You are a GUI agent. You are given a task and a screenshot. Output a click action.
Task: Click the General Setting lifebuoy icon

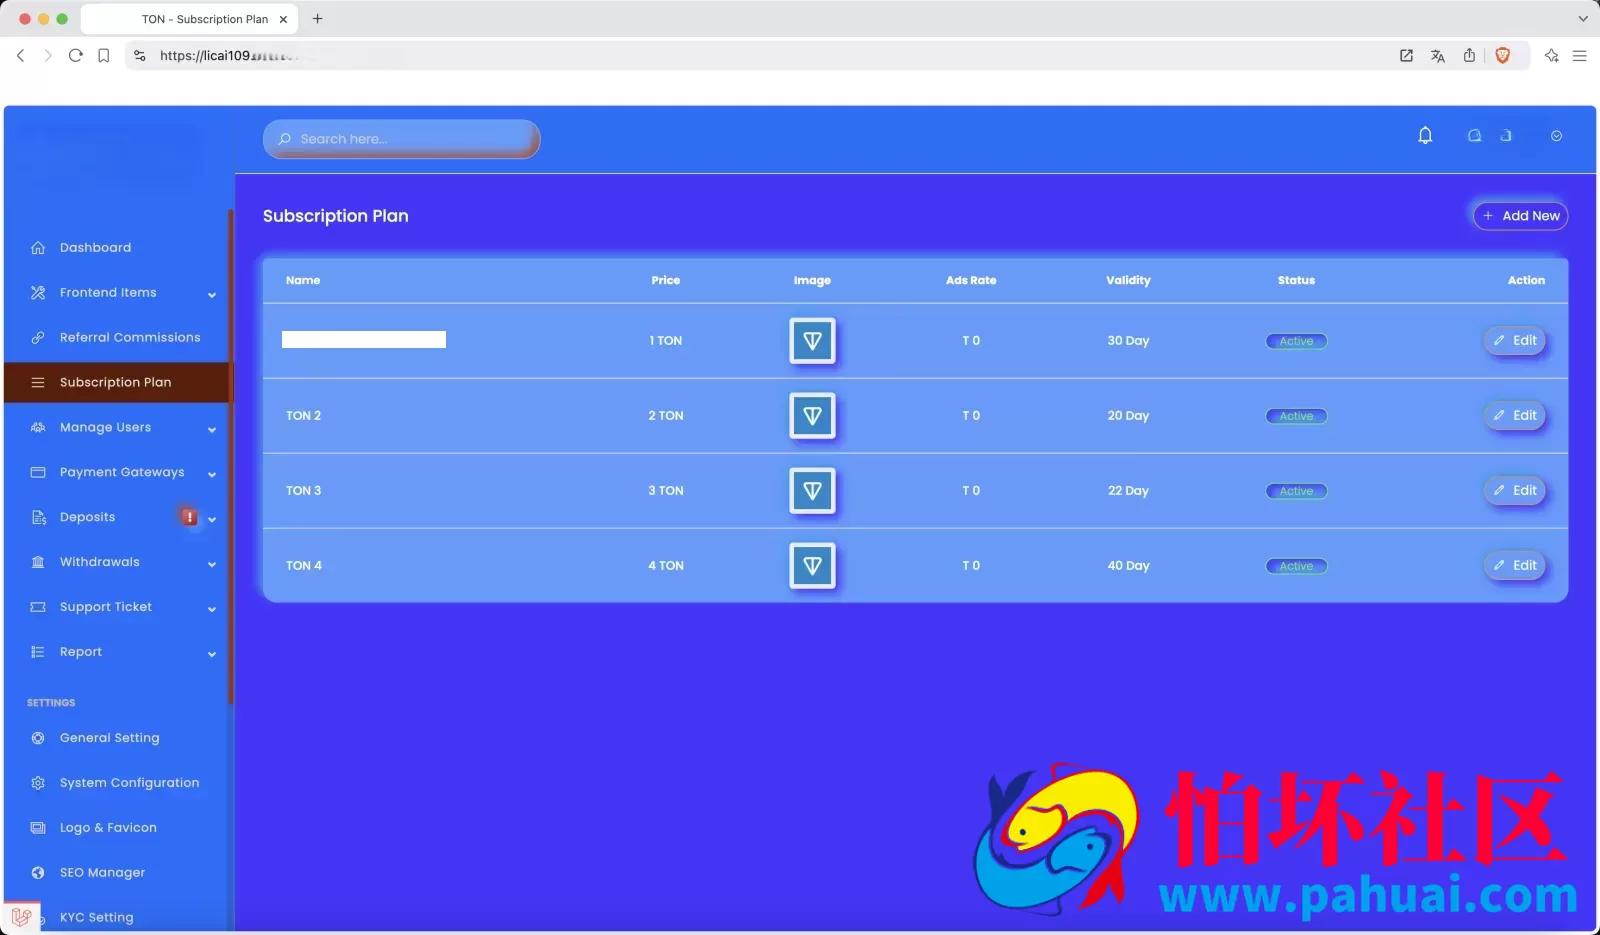(38, 738)
